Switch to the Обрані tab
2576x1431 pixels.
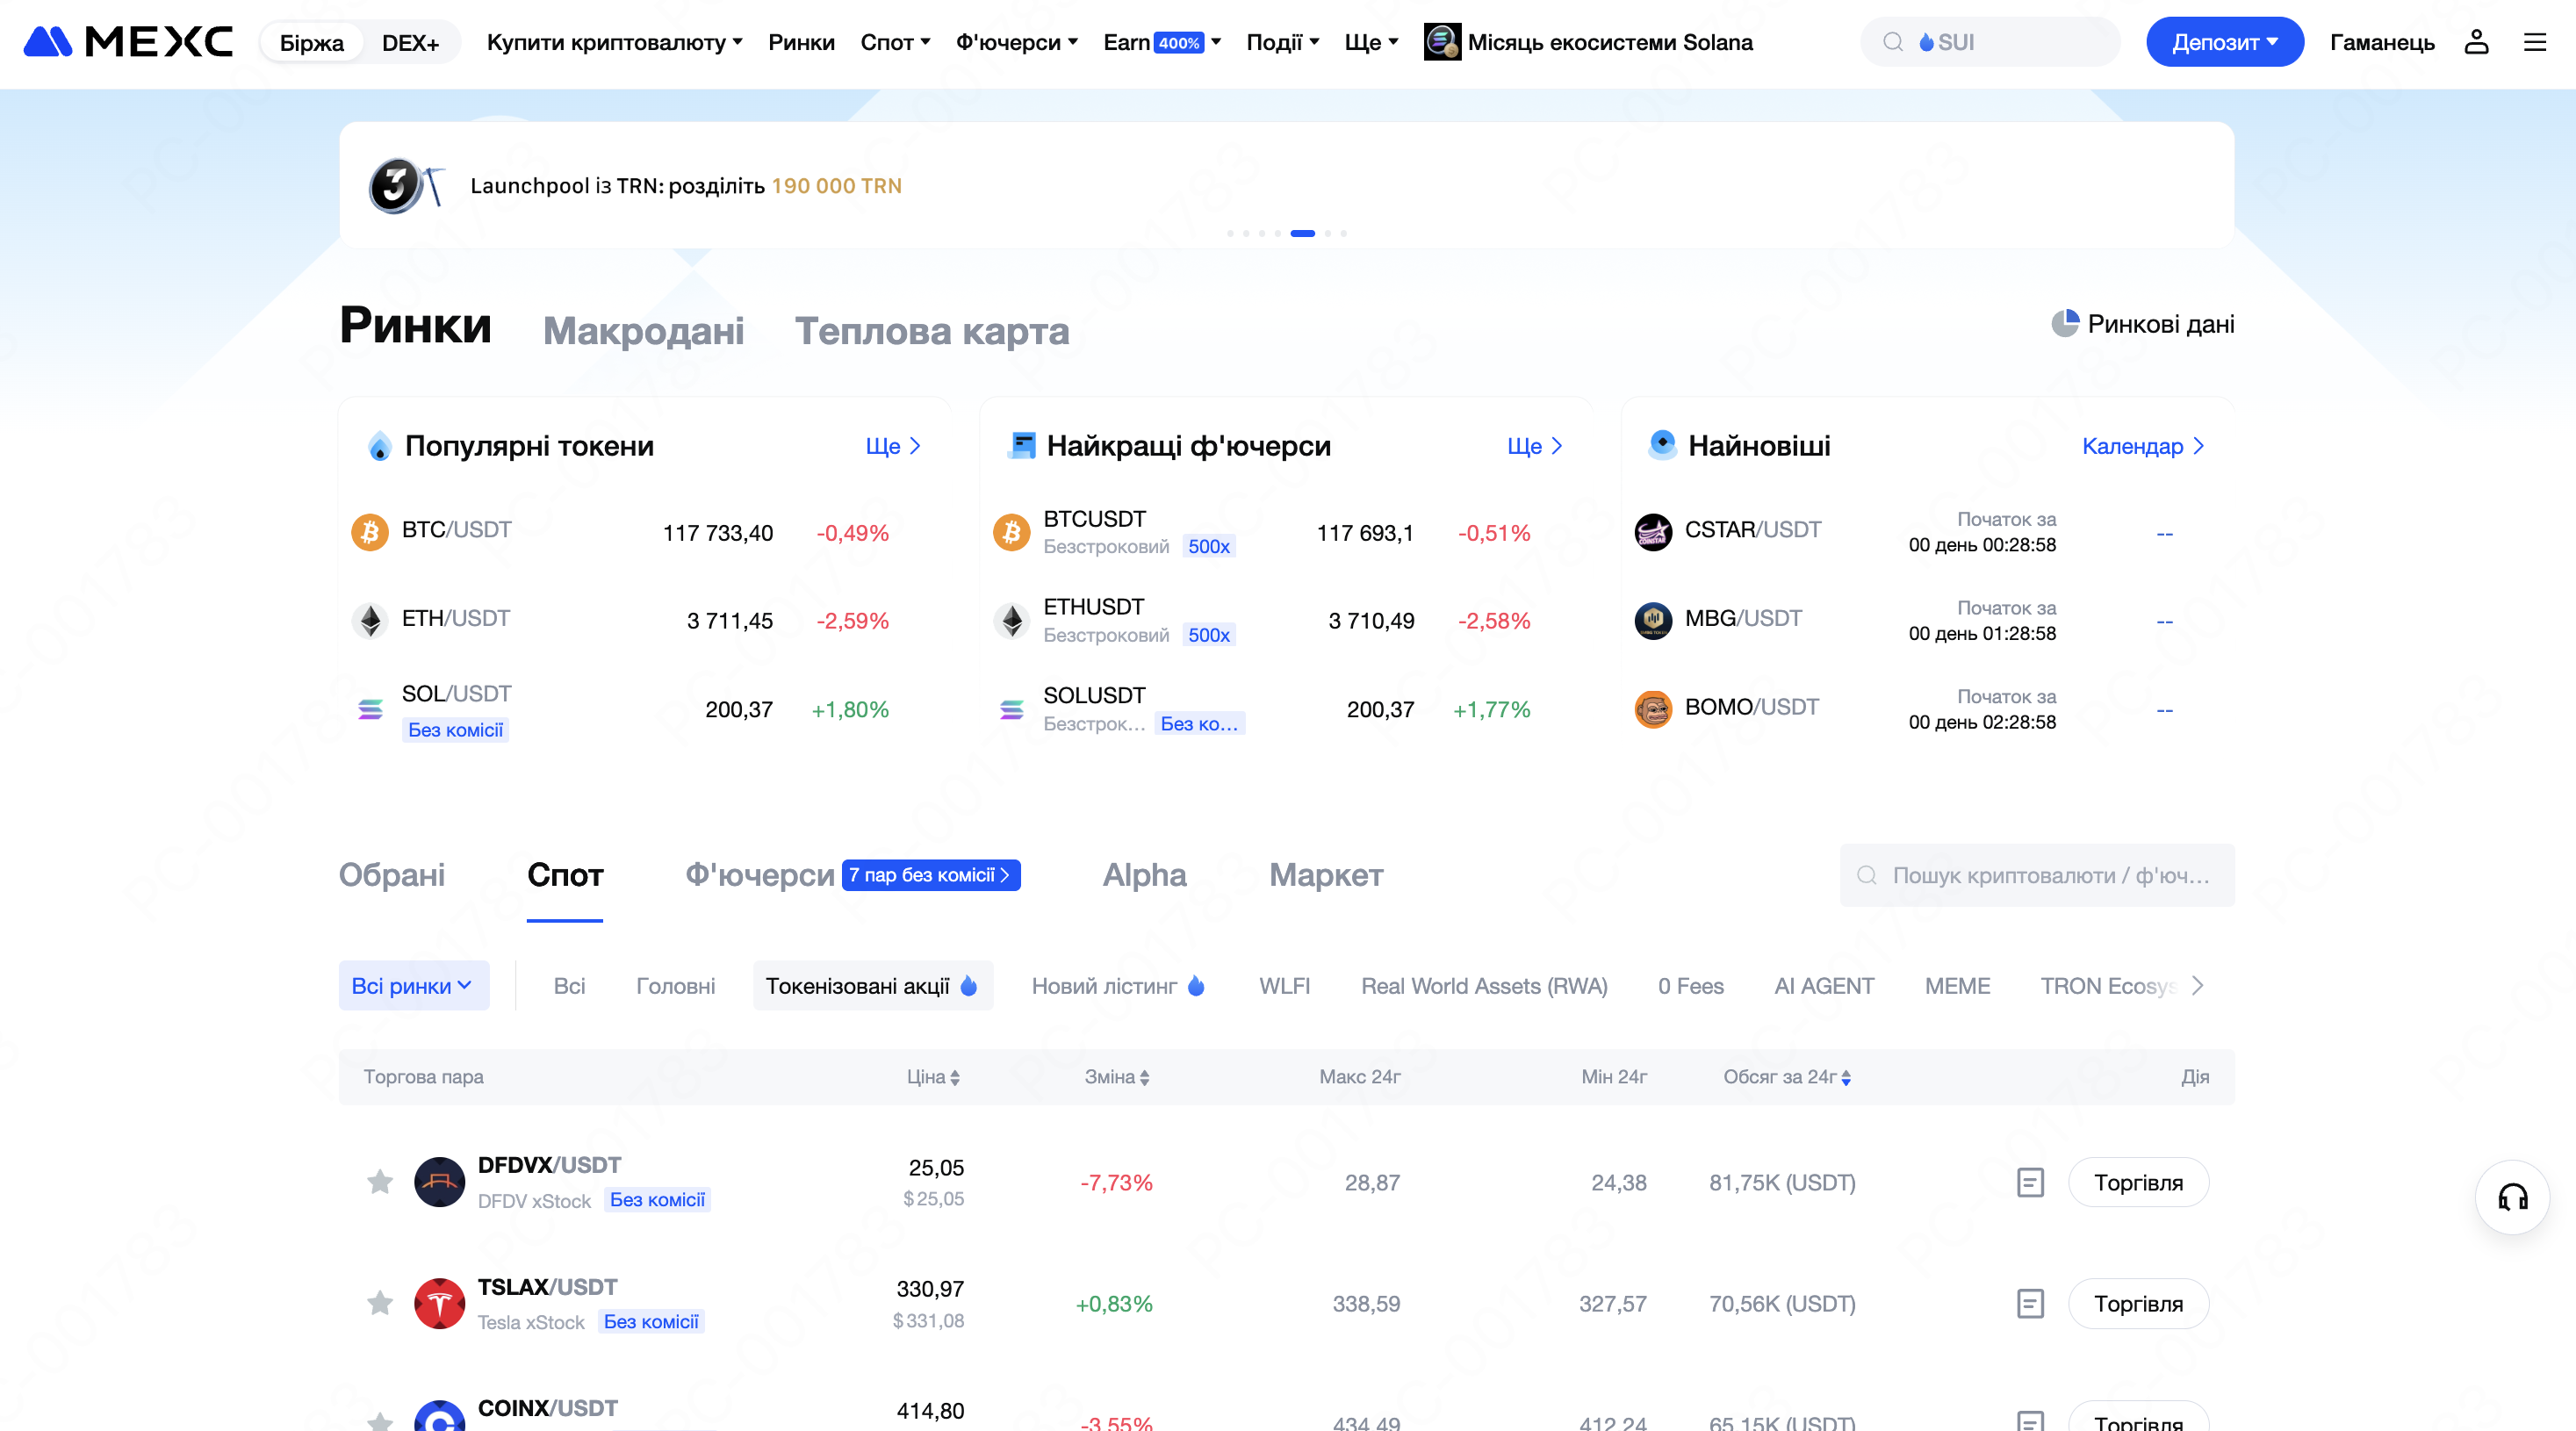click(x=392, y=875)
